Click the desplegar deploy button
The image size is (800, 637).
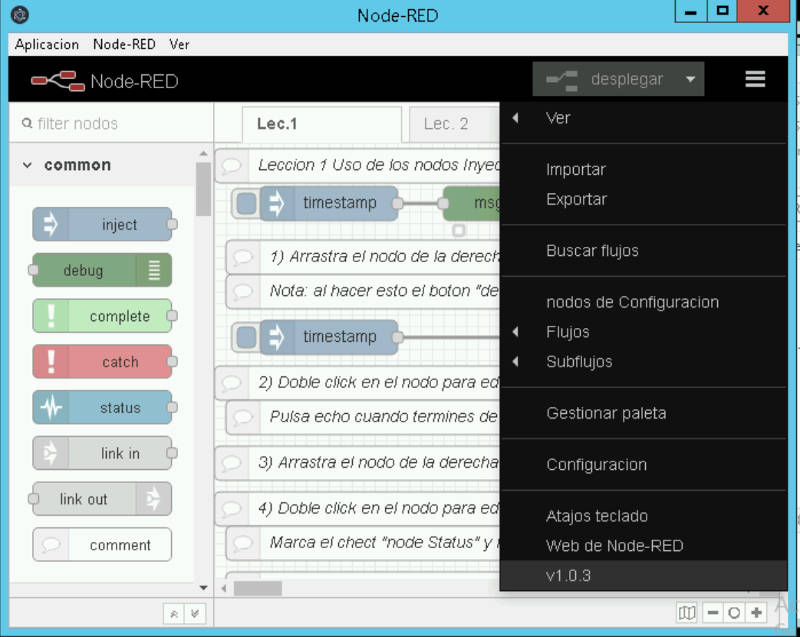tap(606, 79)
